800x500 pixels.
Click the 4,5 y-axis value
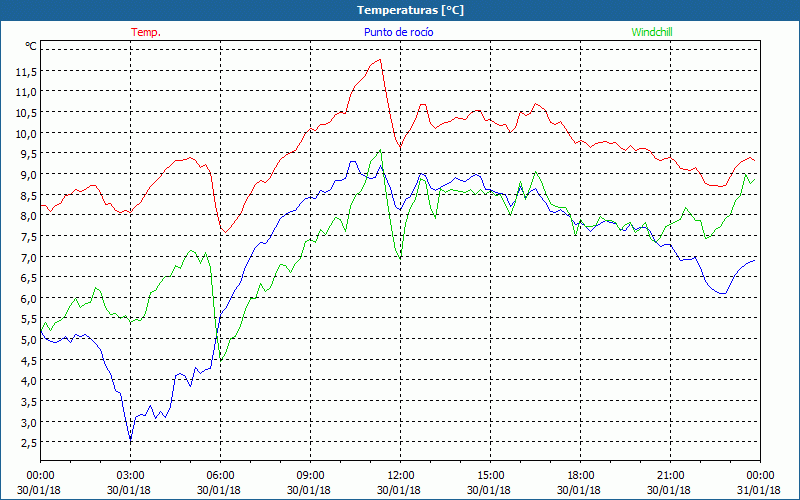click(29, 361)
